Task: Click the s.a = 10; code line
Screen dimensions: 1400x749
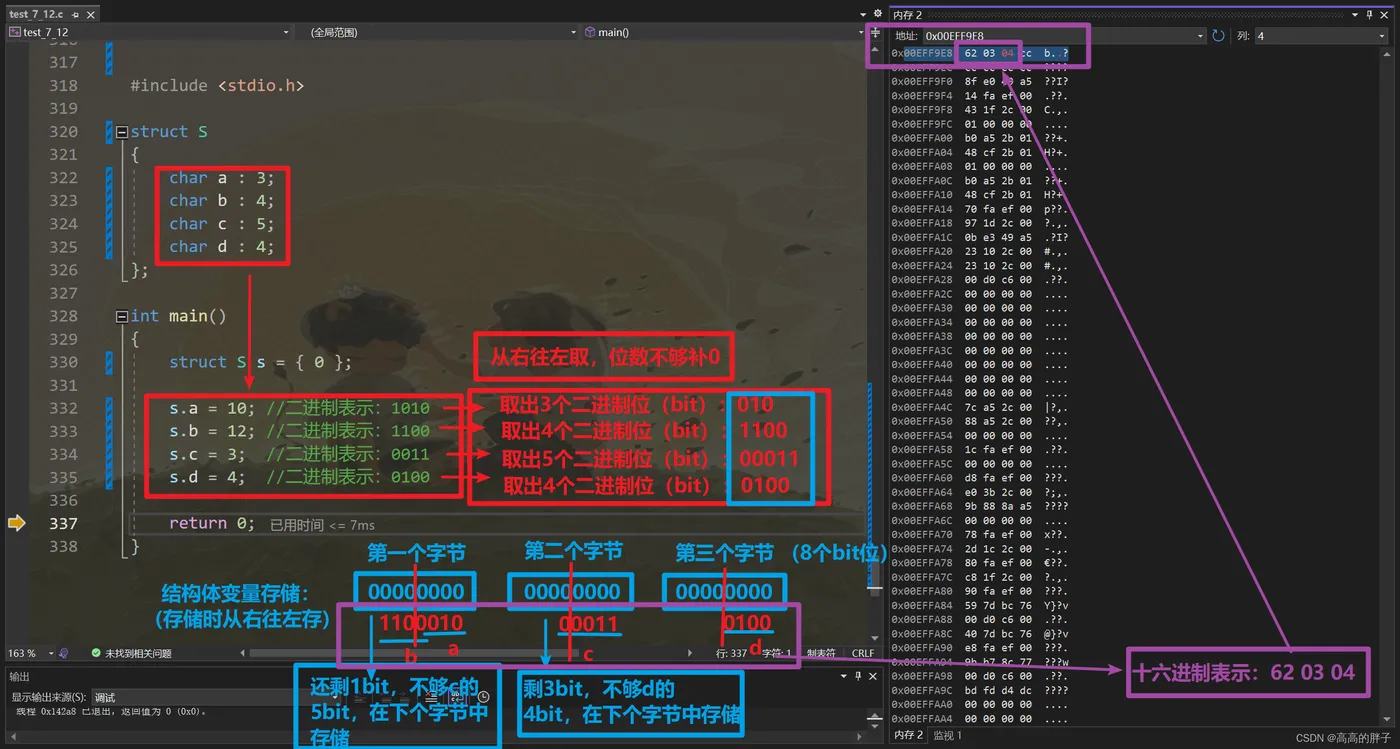Action: (300, 408)
